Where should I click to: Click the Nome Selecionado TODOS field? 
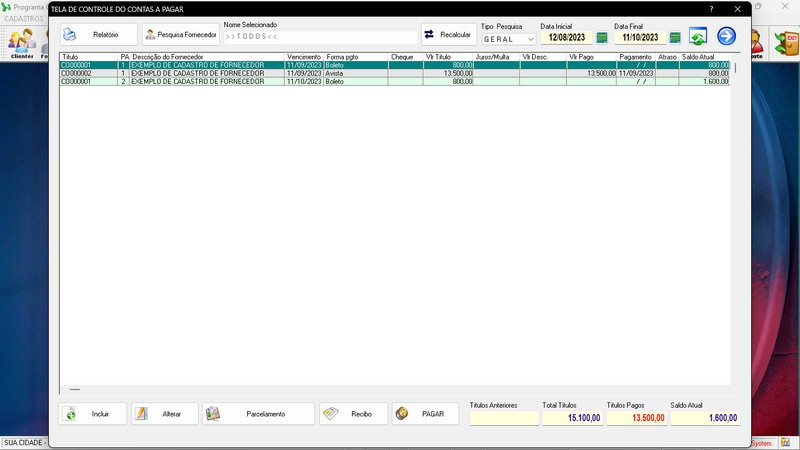320,37
